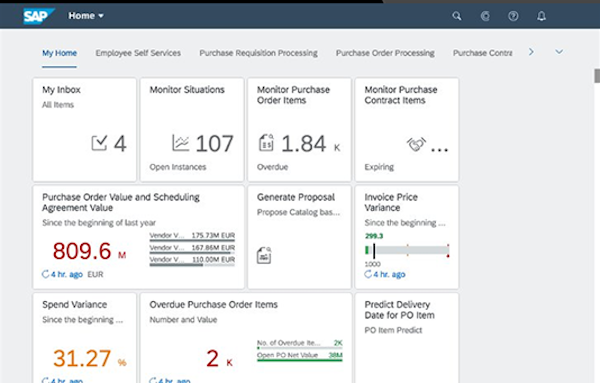
Task: Expand the tab overflow down chevron
Action: (559, 52)
